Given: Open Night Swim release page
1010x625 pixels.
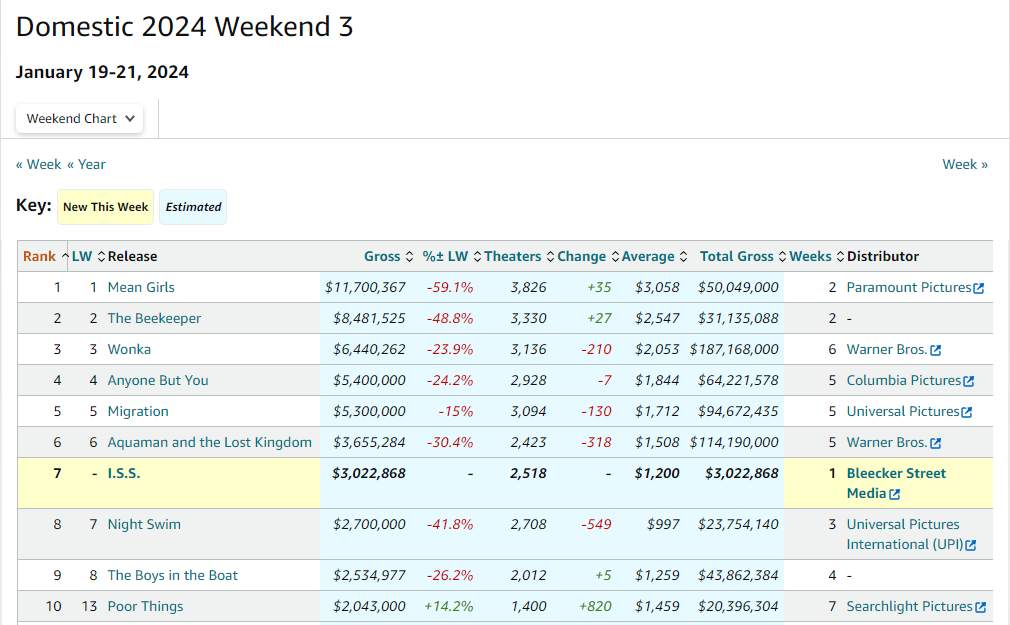Looking at the screenshot, I should pyautogui.click(x=144, y=524).
